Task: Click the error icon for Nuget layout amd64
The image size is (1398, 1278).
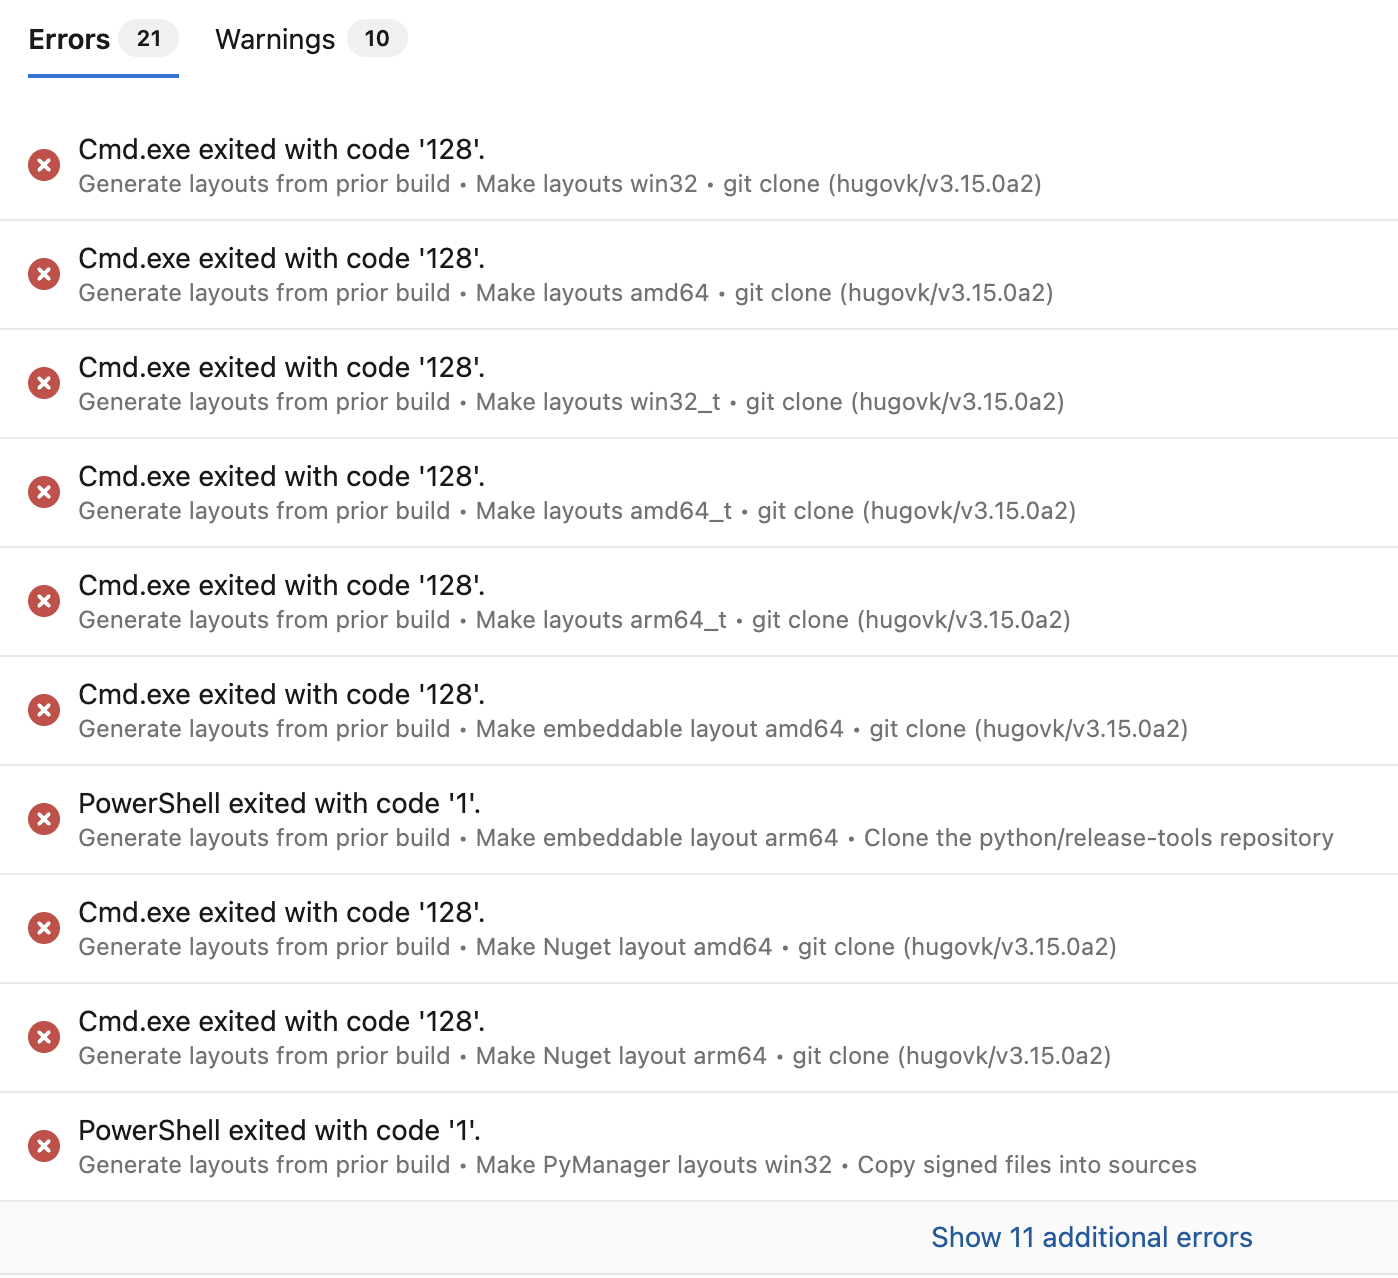Action: click(x=44, y=928)
